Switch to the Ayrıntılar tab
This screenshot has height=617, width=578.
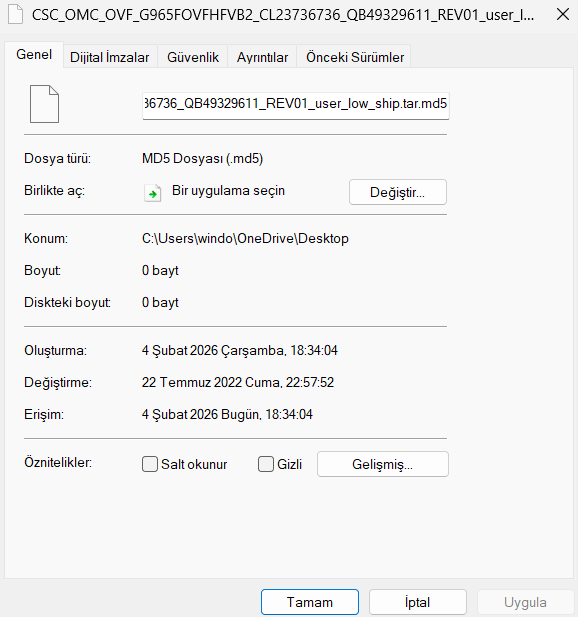tap(262, 57)
